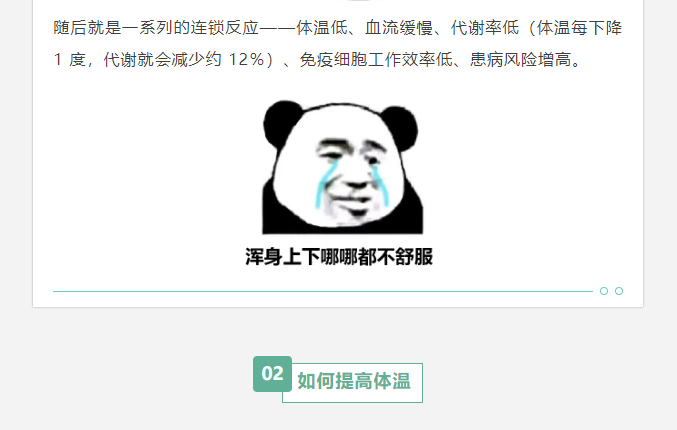Image resolution: width=677 pixels, height=430 pixels.
Task: Click the last small circle ending the divider
Action: [619, 291]
